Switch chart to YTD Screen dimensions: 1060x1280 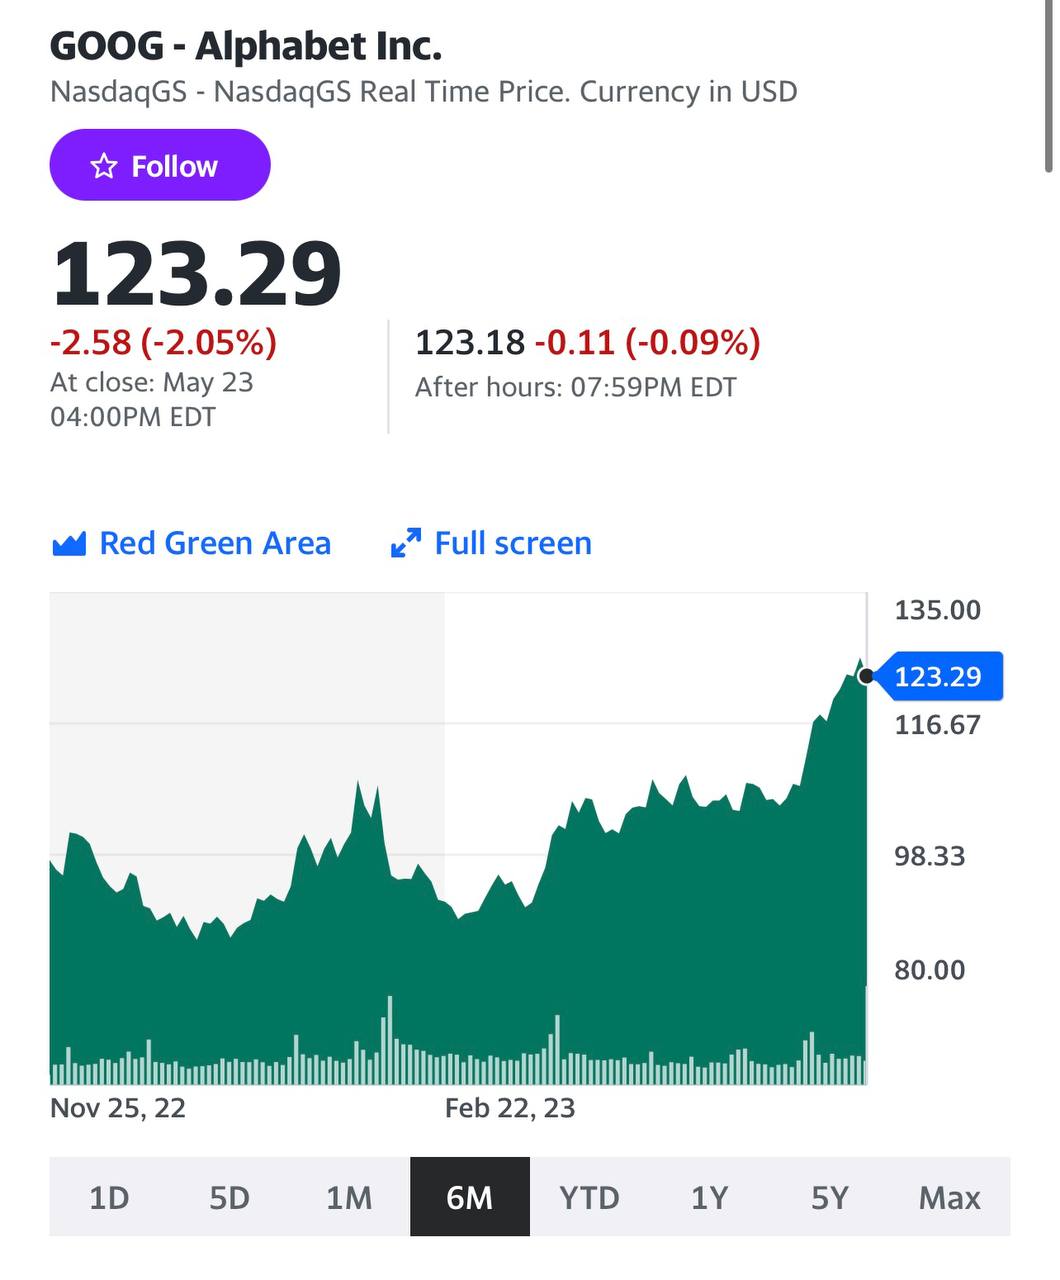click(589, 1197)
